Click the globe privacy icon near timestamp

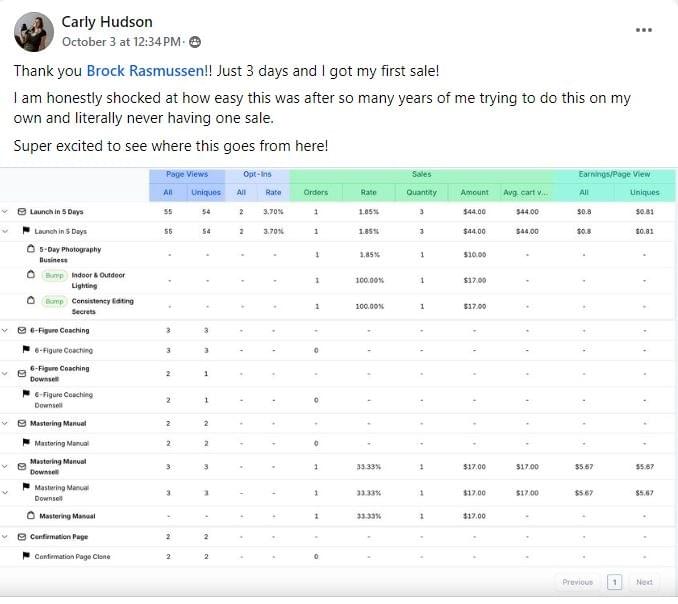tap(195, 42)
